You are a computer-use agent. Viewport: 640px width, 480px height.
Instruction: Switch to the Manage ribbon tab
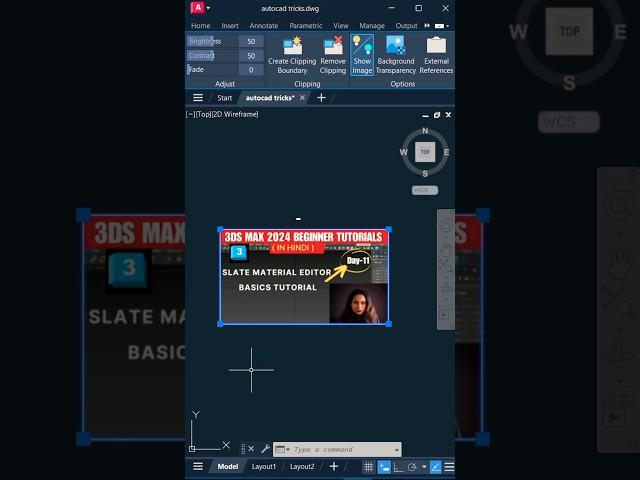[372, 26]
